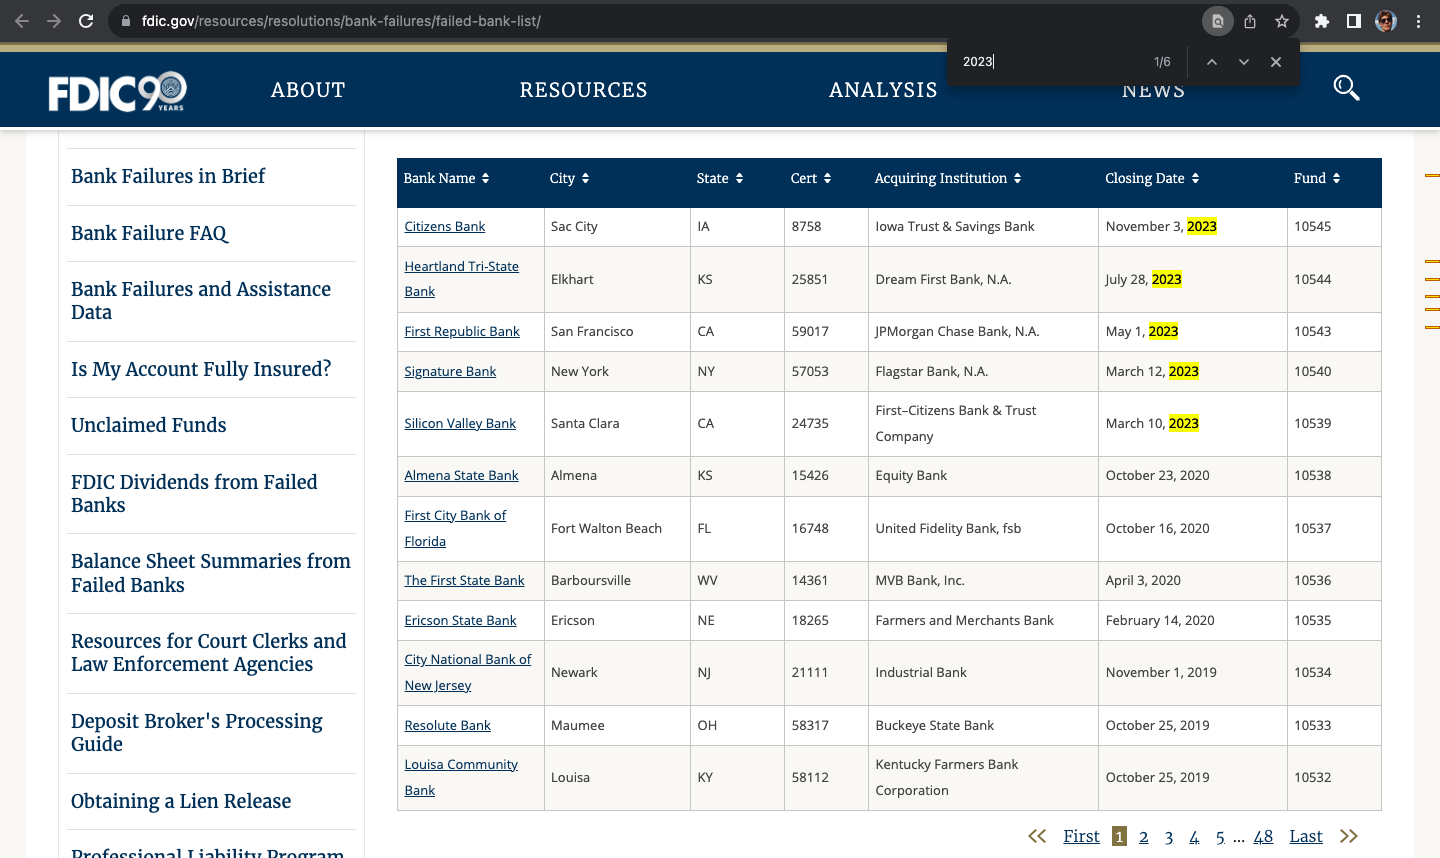Click the FDIC 90 Years logo
Viewport: 1440px width, 858px height.
(x=118, y=91)
